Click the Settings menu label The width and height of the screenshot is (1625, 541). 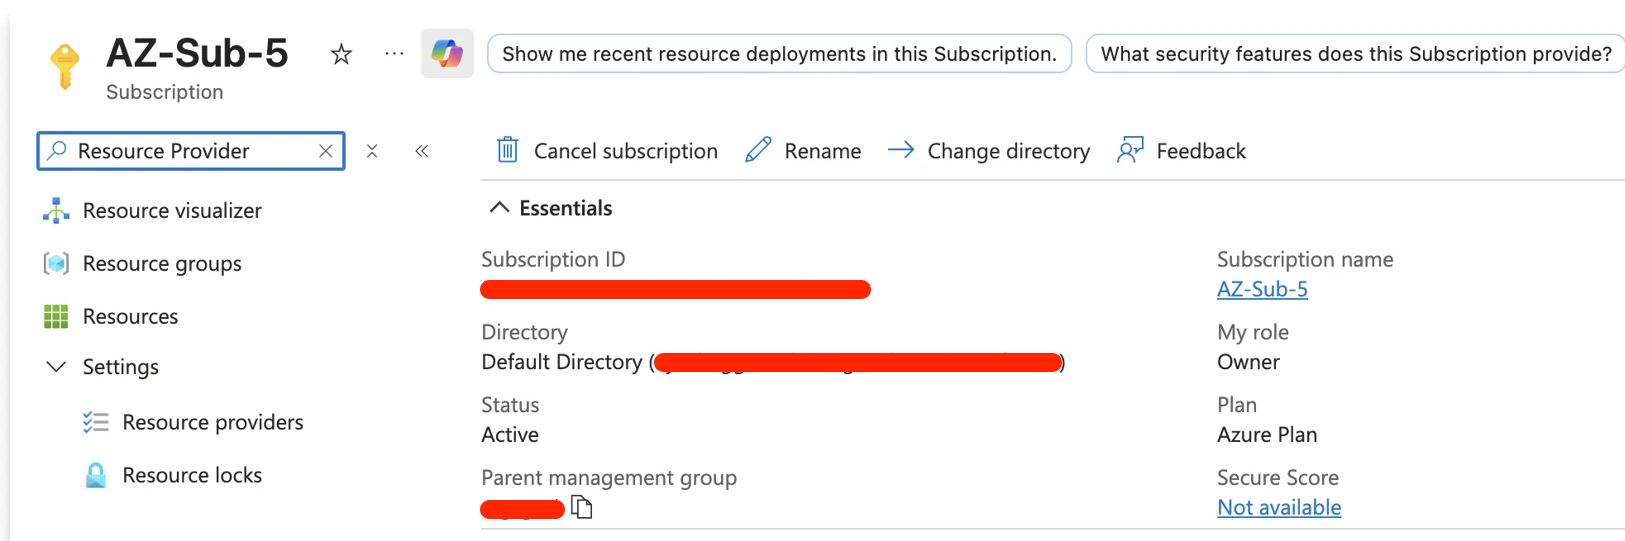120,367
